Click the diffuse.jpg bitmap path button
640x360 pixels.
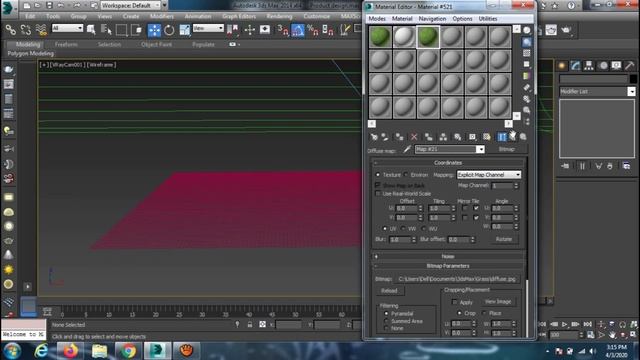tap(457, 279)
